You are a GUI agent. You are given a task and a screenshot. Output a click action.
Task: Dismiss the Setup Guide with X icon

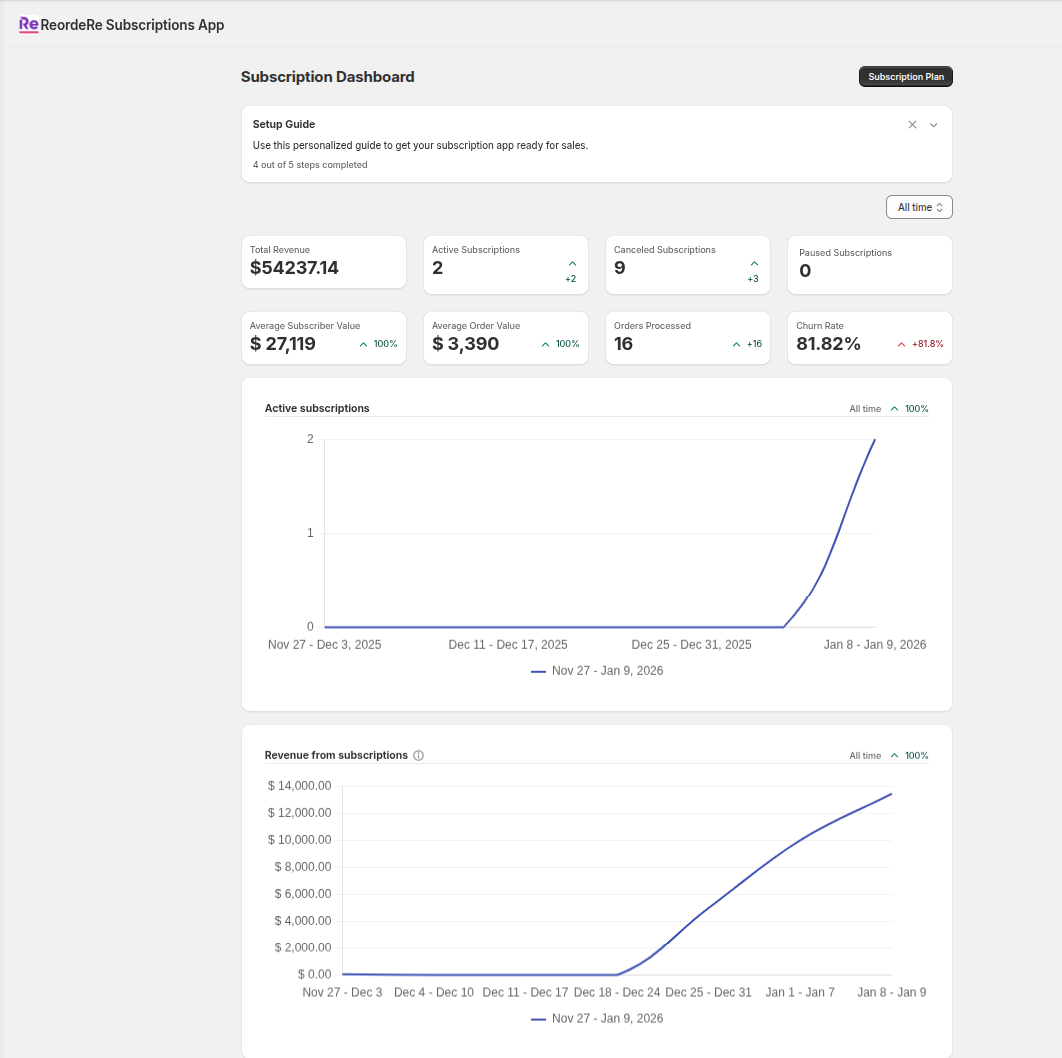click(x=912, y=125)
